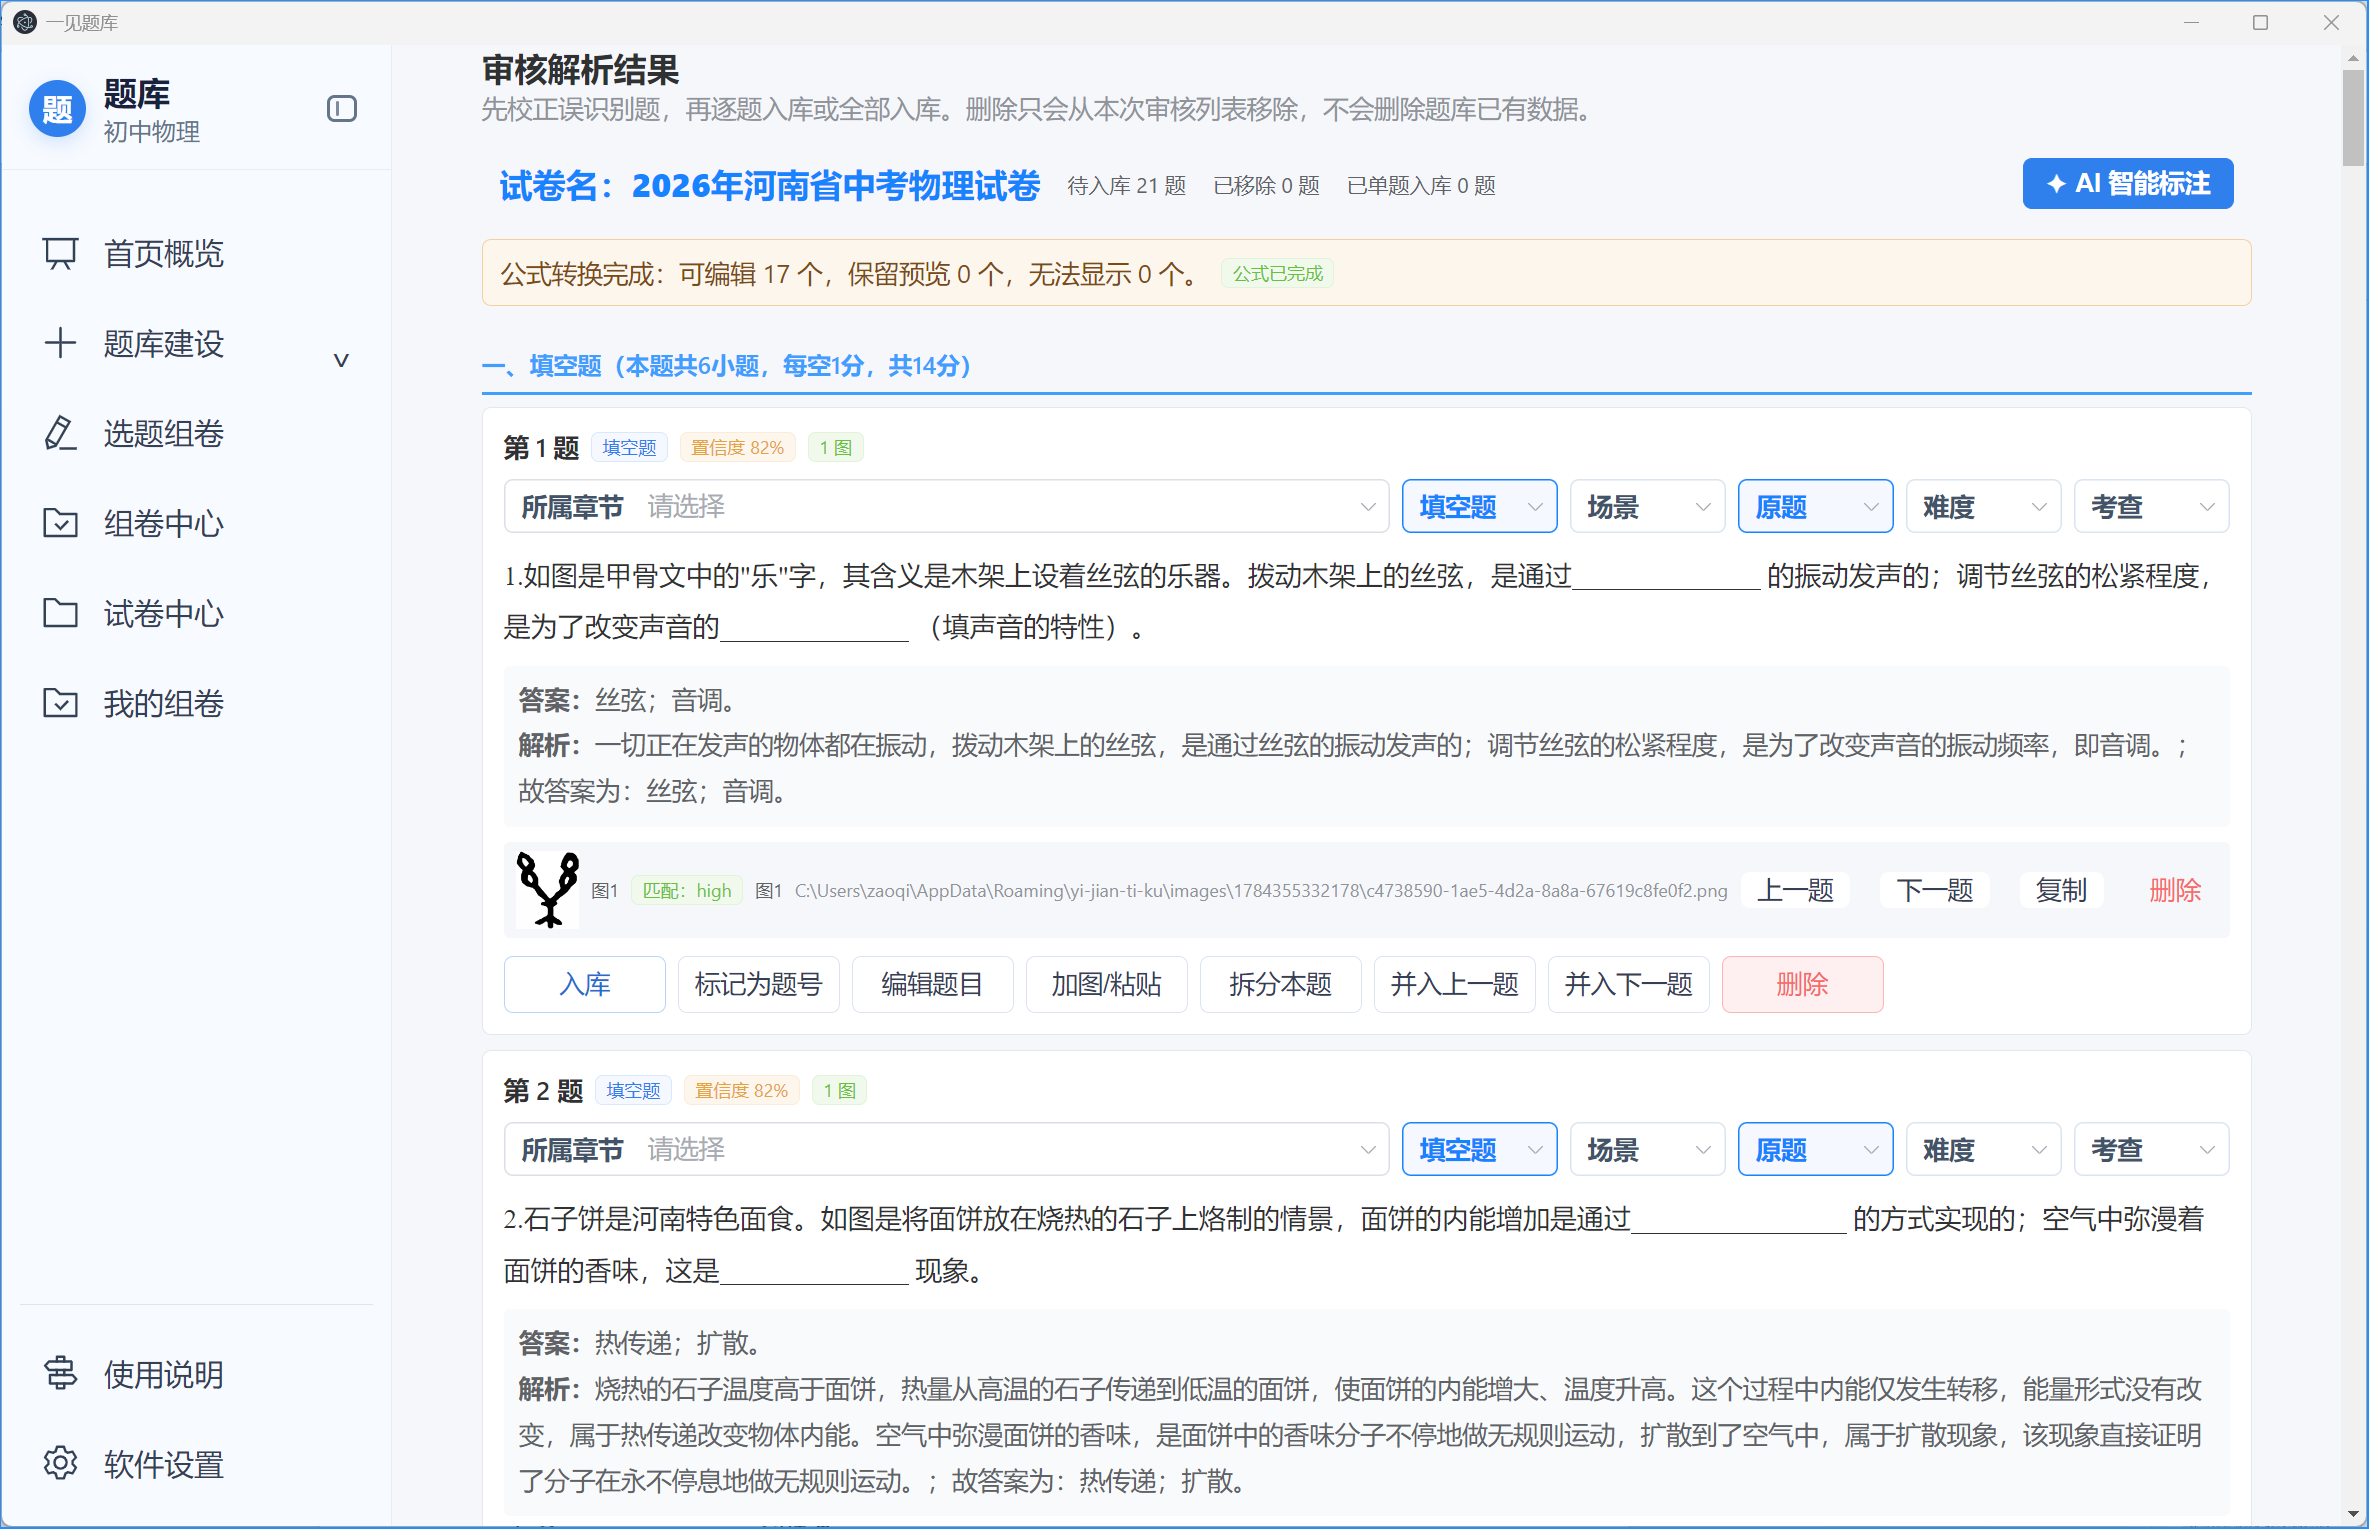
Task: Click the 公式已完成 status tag
Action: tap(1277, 274)
